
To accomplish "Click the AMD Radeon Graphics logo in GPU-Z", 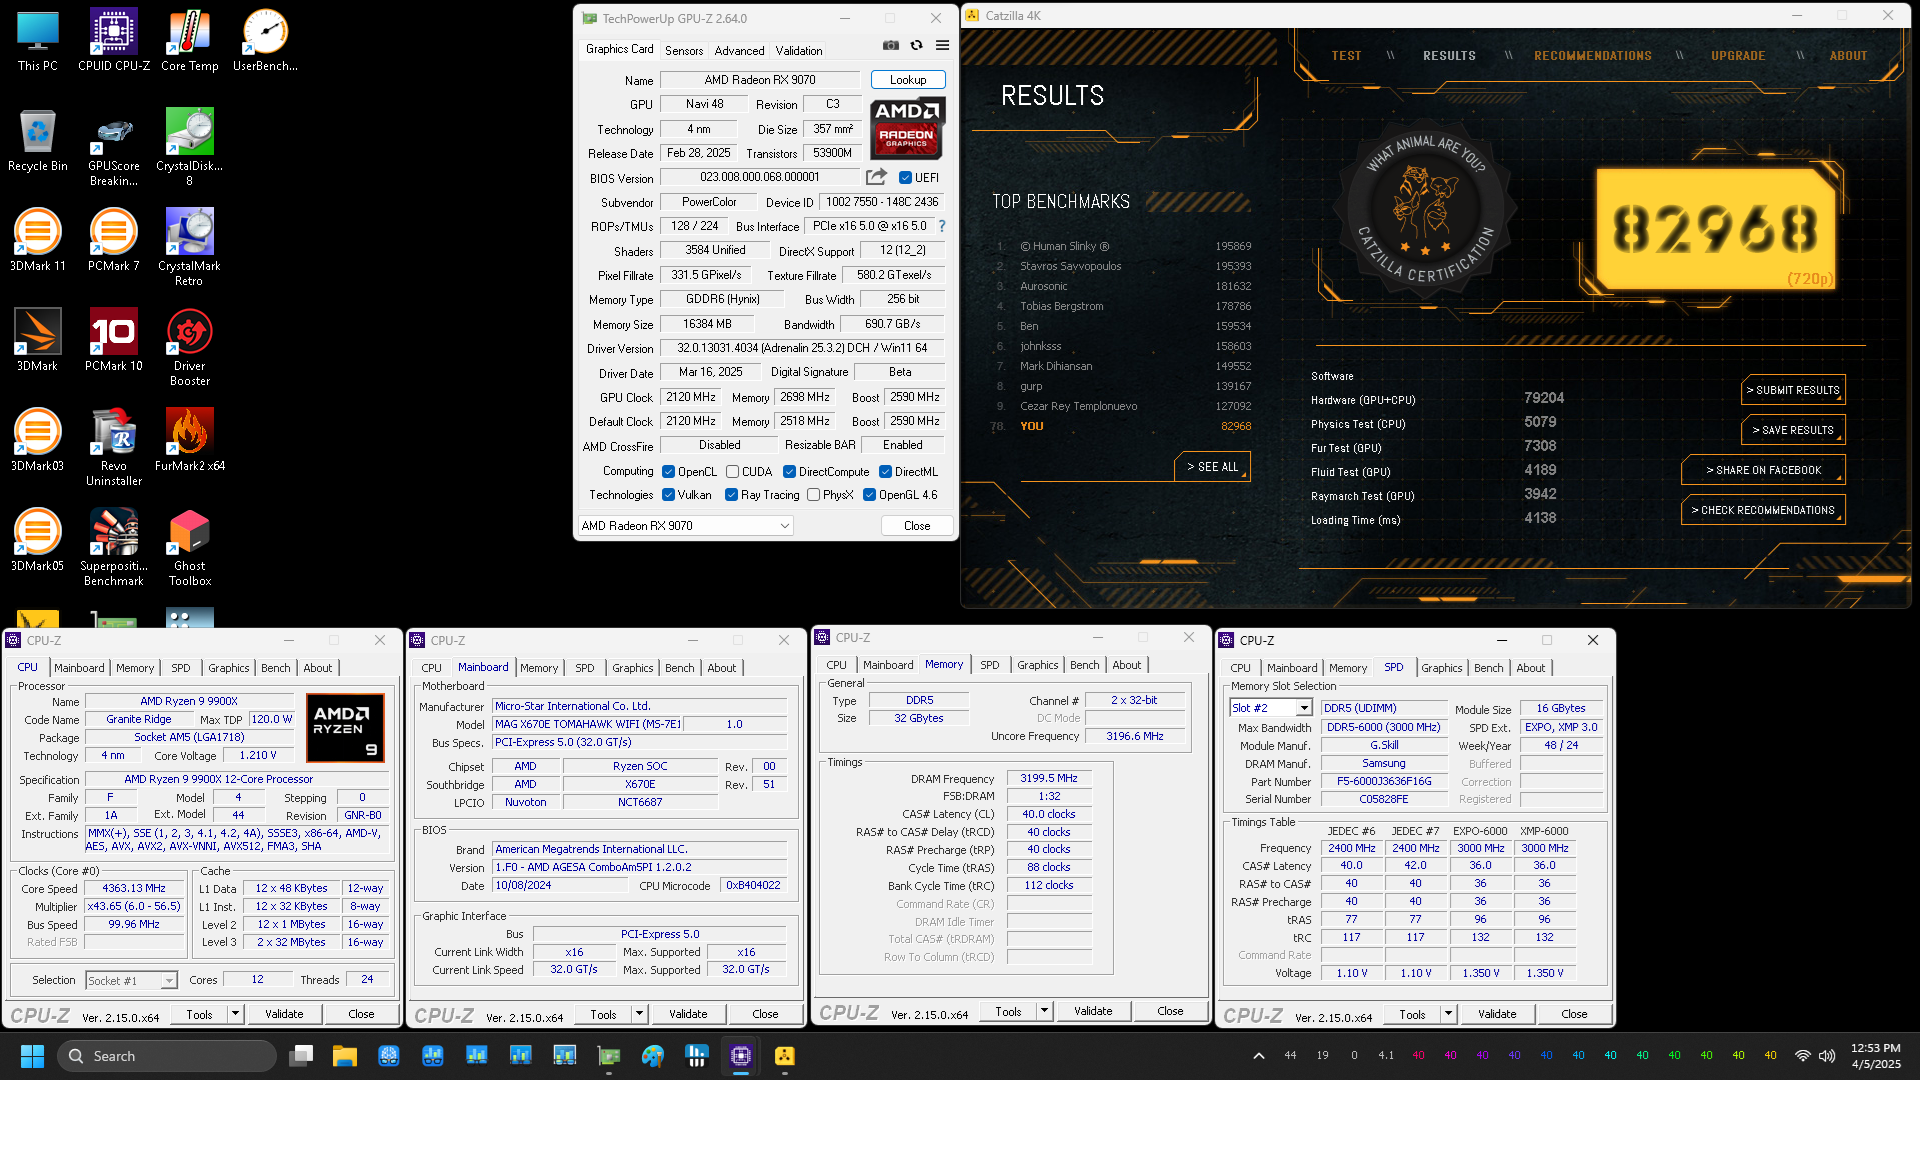I will 907,129.
